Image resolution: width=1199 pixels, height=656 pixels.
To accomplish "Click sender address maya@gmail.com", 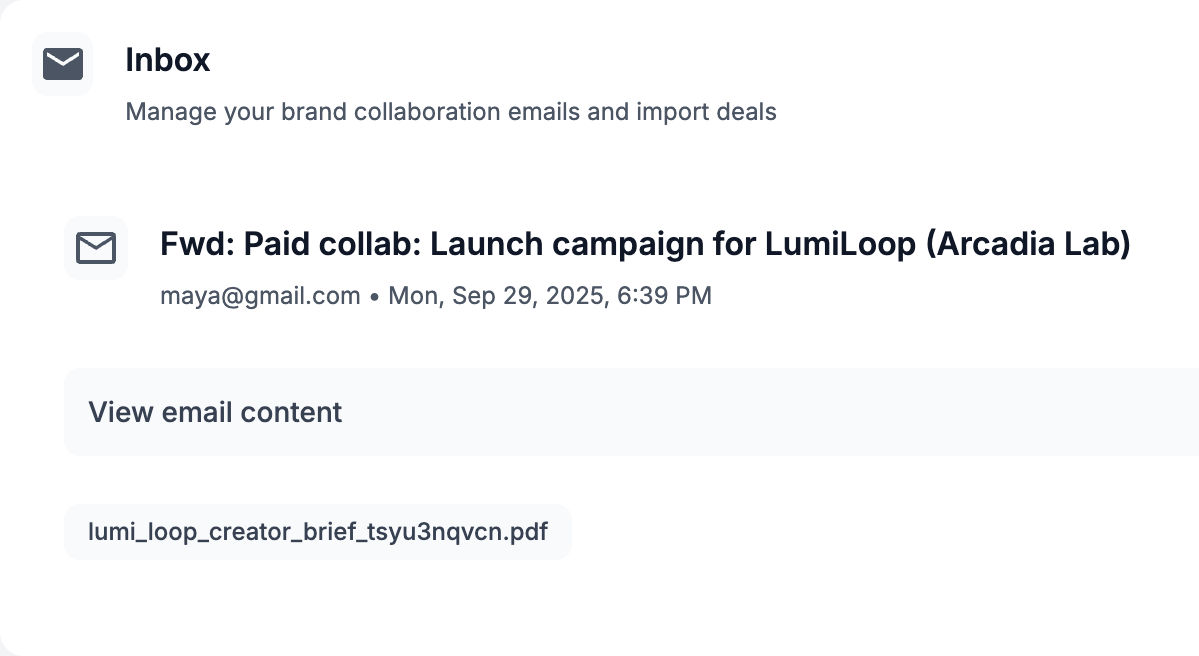I will click(260, 296).
